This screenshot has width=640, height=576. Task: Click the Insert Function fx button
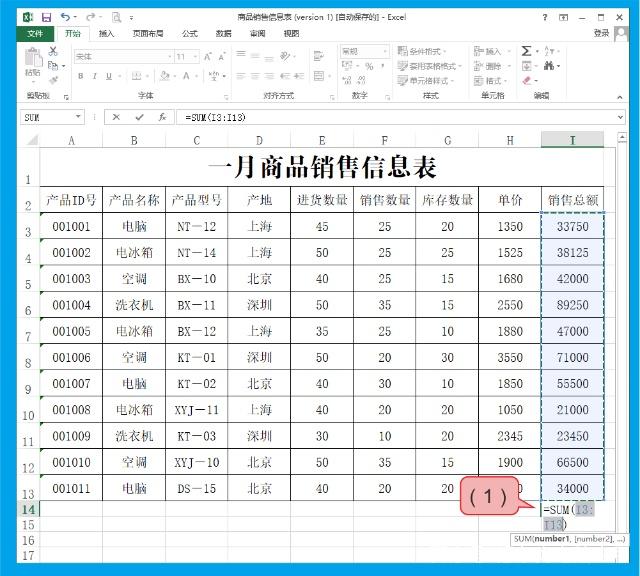point(162,118)
